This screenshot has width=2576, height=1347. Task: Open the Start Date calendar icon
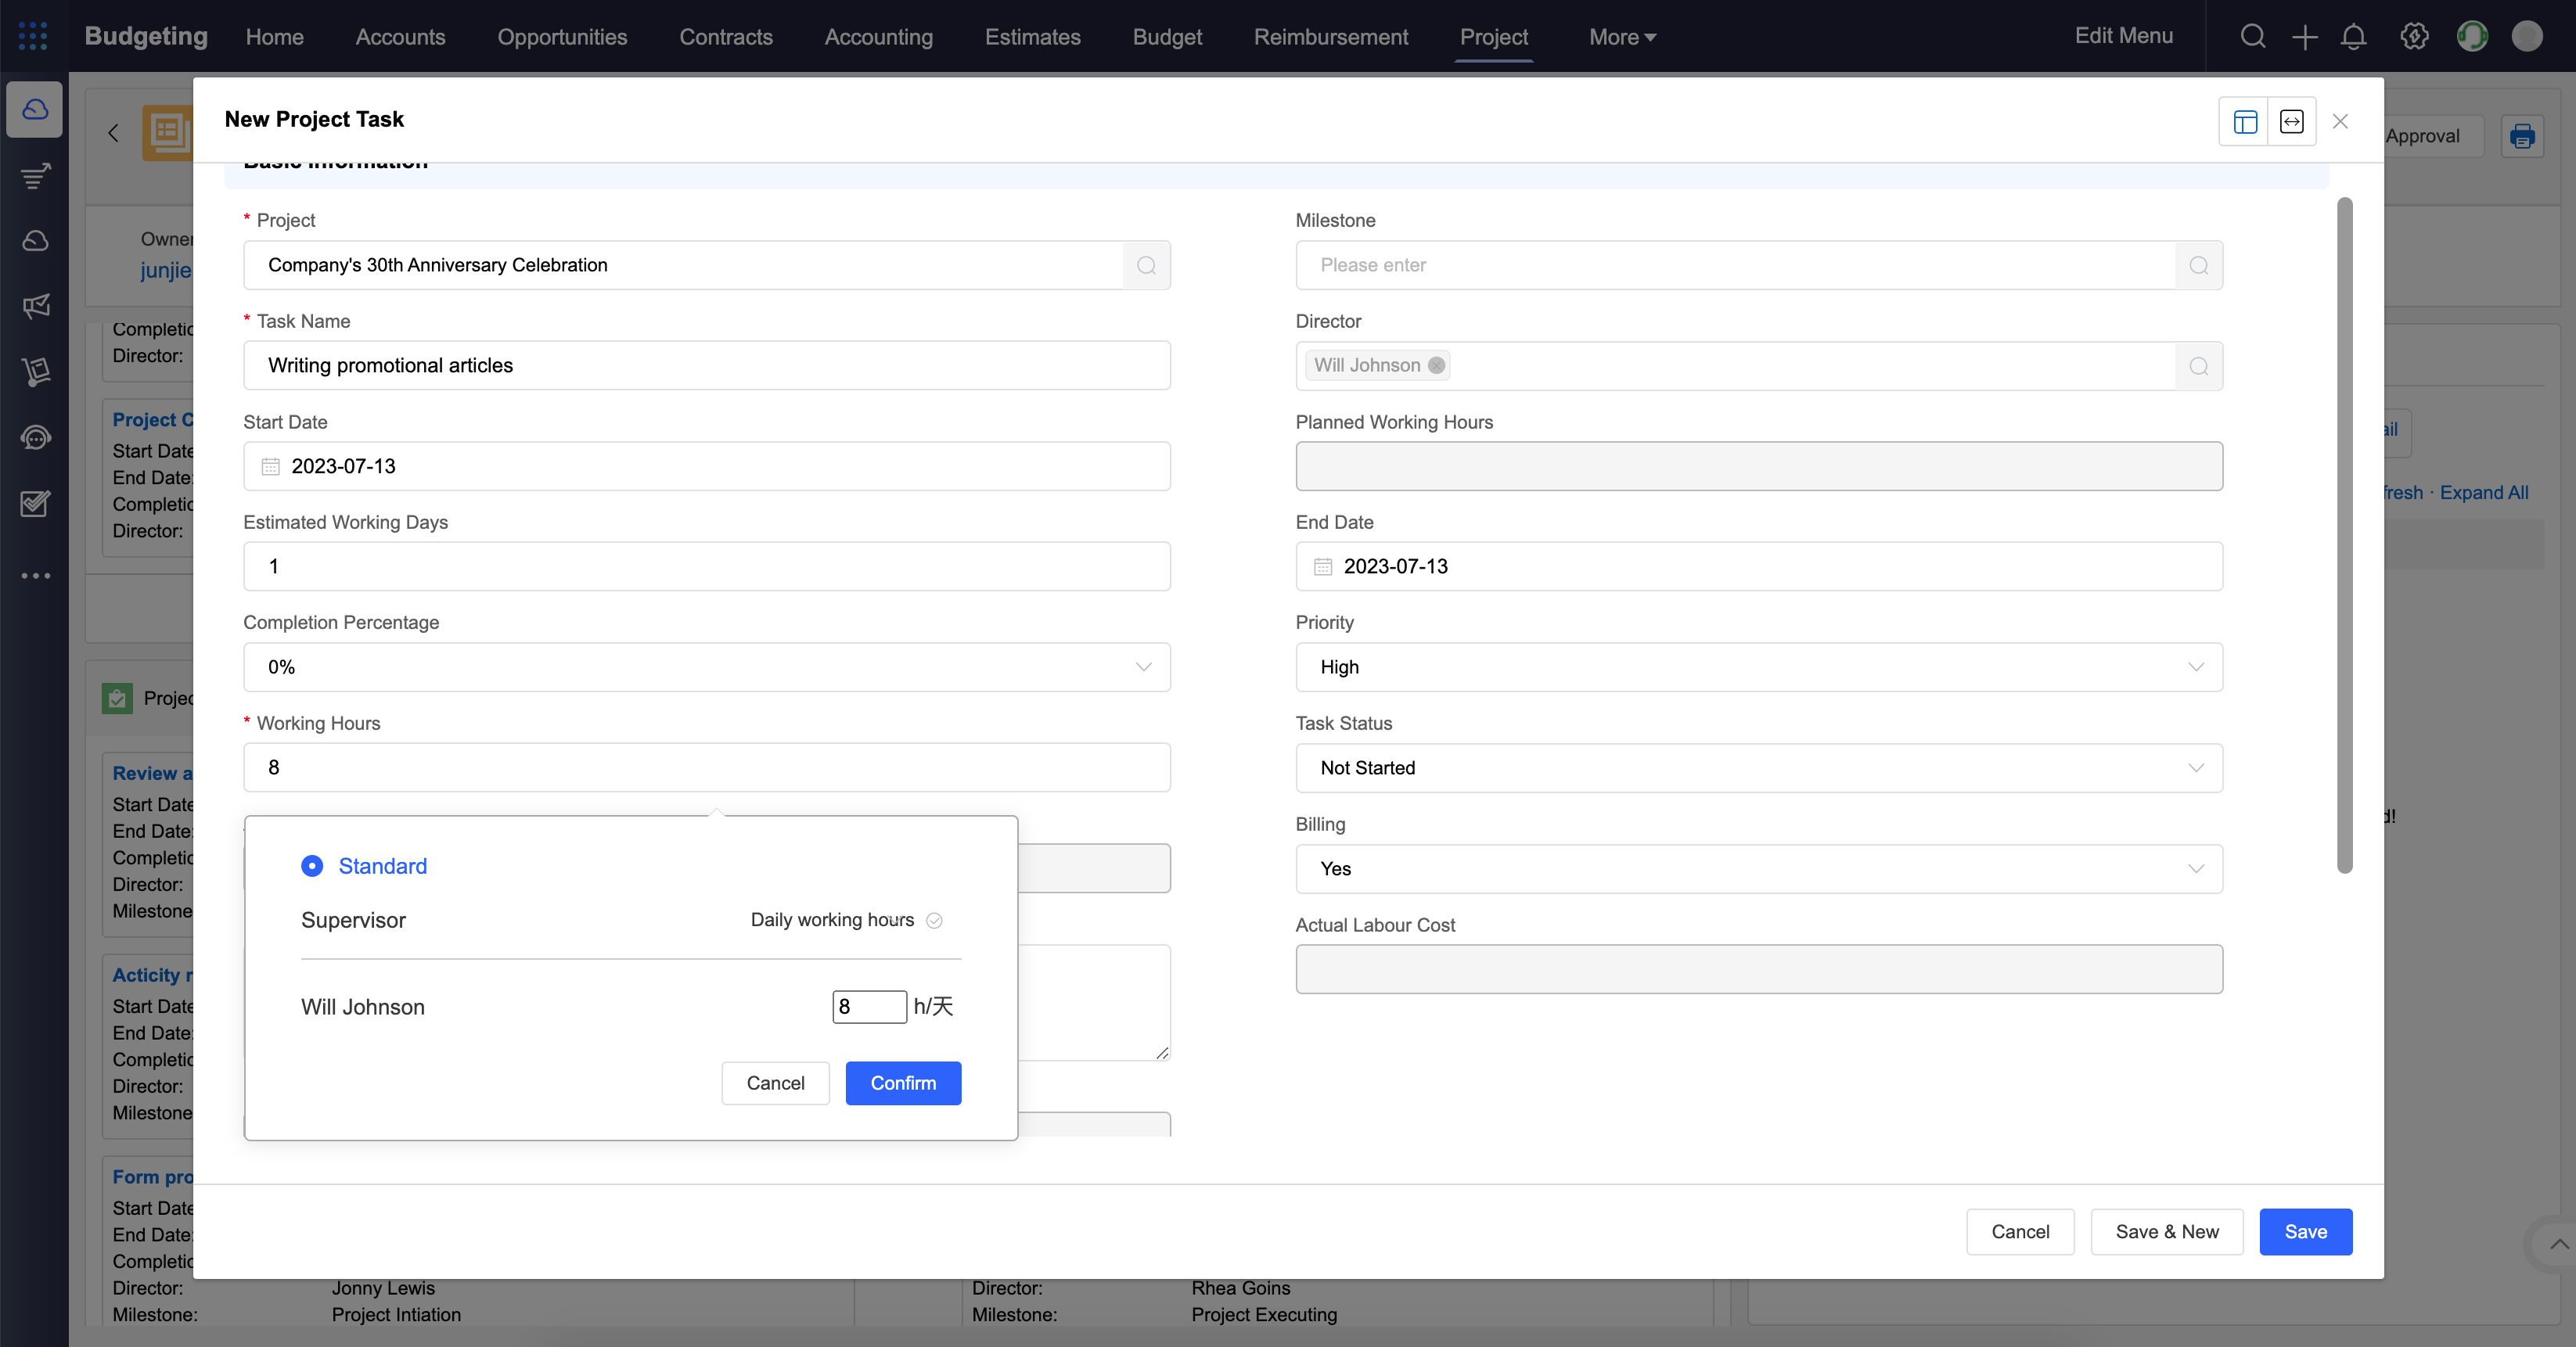(270, 466)
